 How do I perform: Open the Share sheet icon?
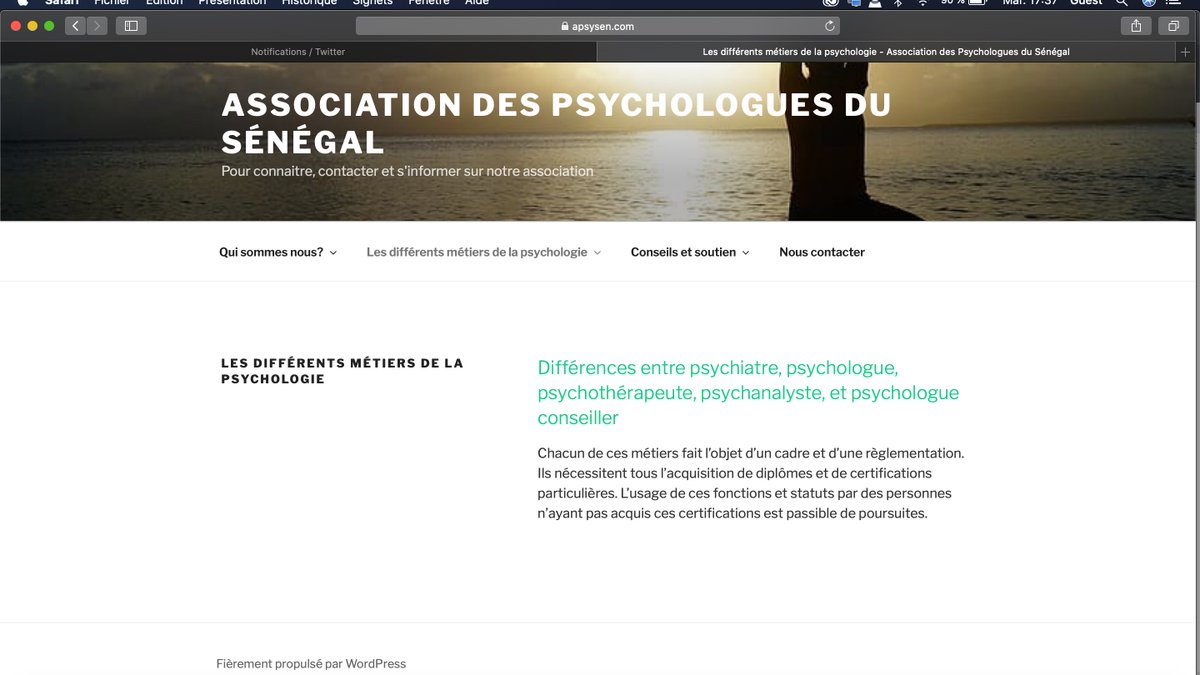[1136, 26]
